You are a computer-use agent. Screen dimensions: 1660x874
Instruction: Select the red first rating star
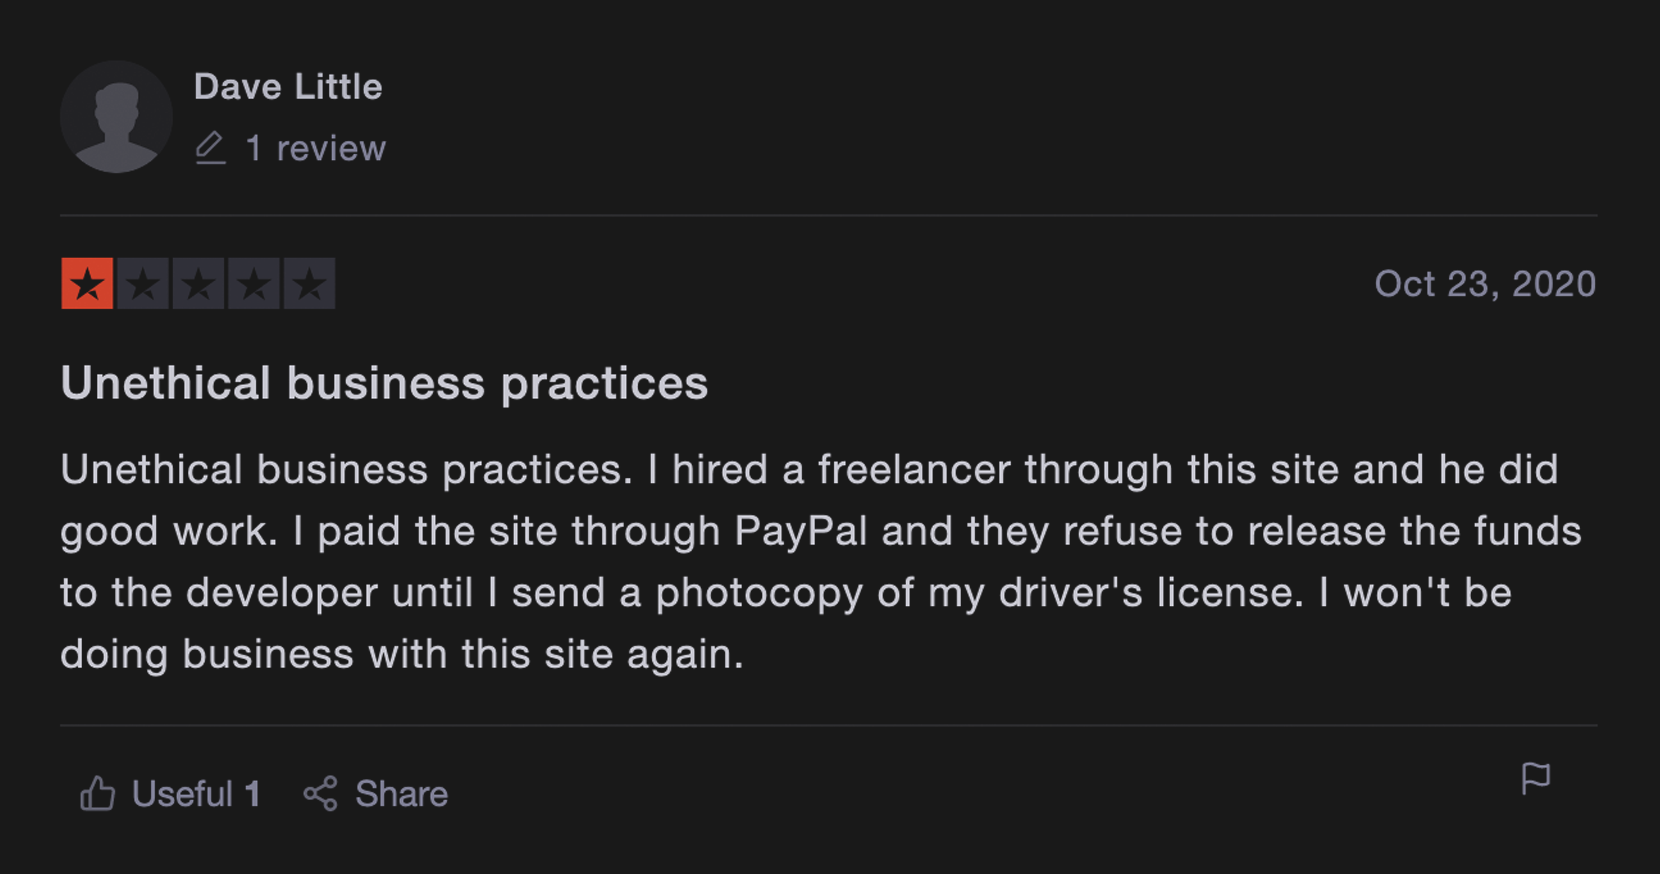(x=87, y=284)
